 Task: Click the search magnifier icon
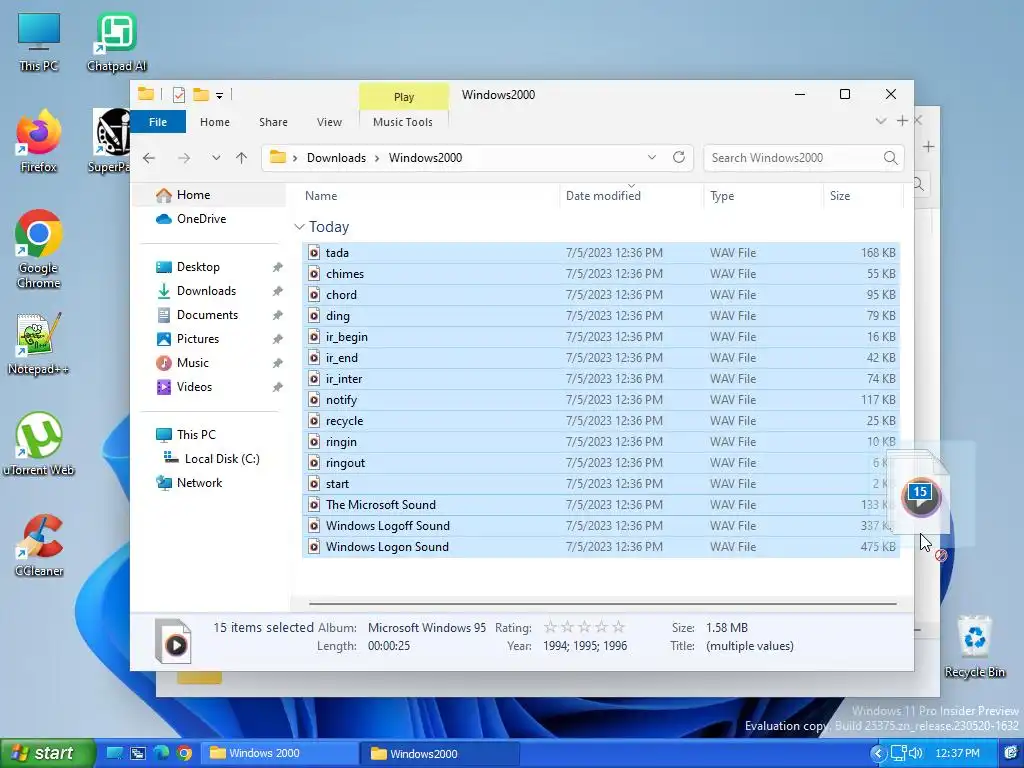890,158
